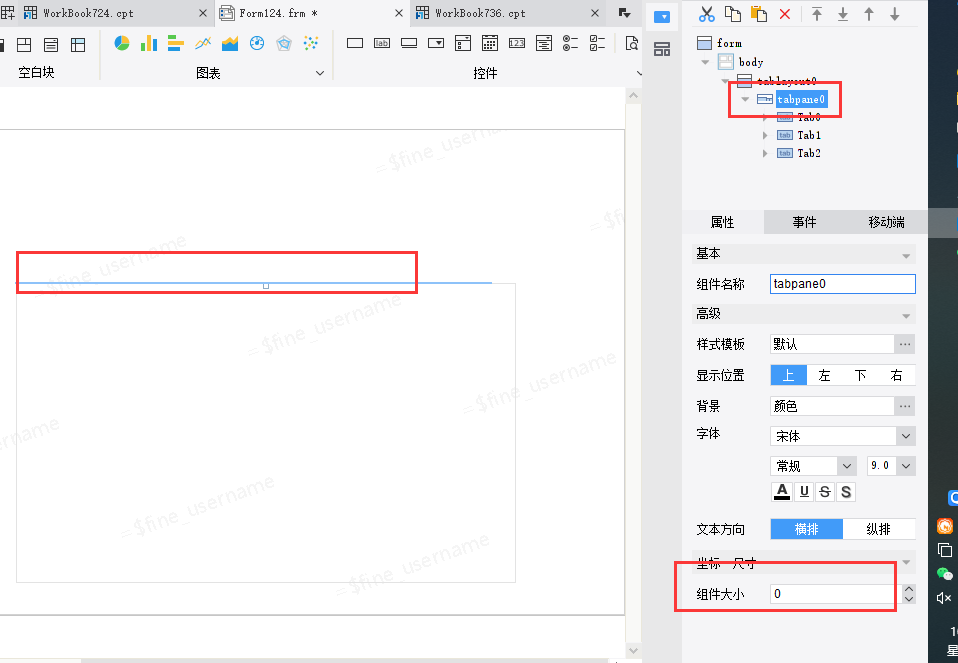Move component to bottom layer
This screenshot has width=958, height=663.
843,13
